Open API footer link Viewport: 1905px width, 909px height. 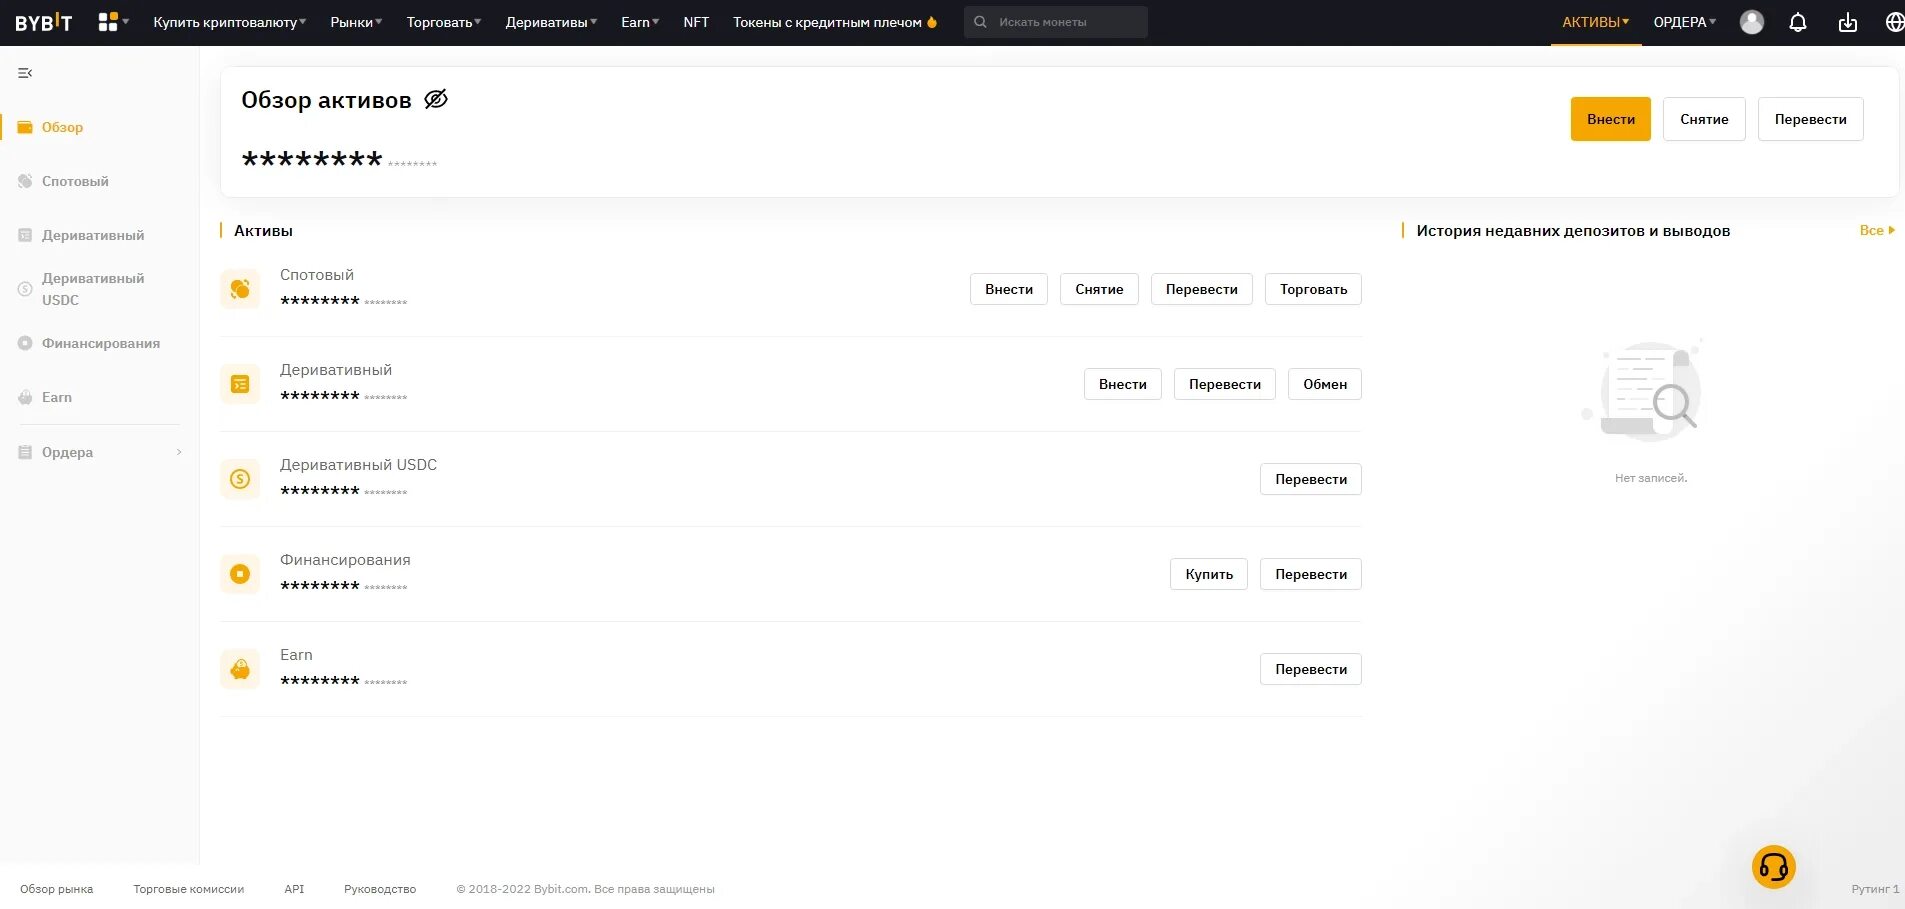click(294, 889)
